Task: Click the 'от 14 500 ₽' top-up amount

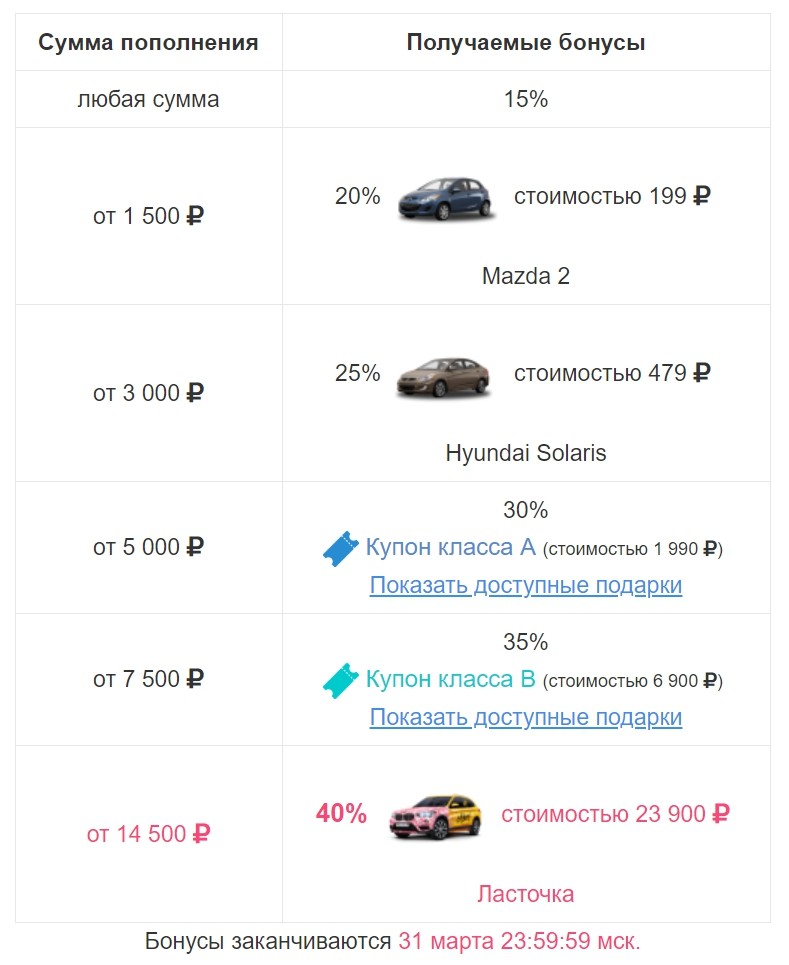Action: point(148,834)
